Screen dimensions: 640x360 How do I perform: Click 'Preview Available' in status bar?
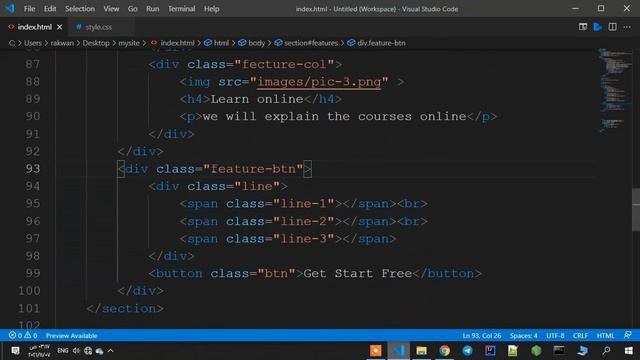click(x=71, y=336)
